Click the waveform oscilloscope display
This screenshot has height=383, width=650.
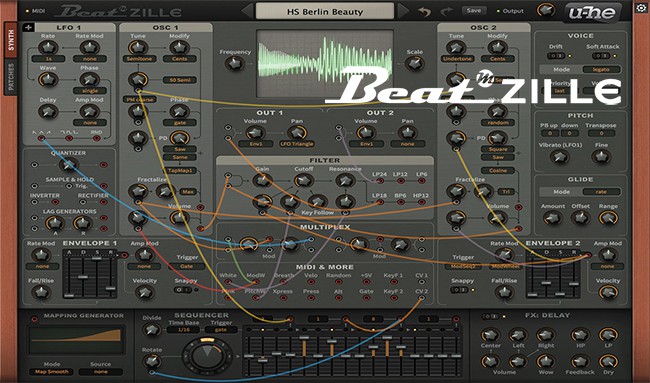[325, 63]
